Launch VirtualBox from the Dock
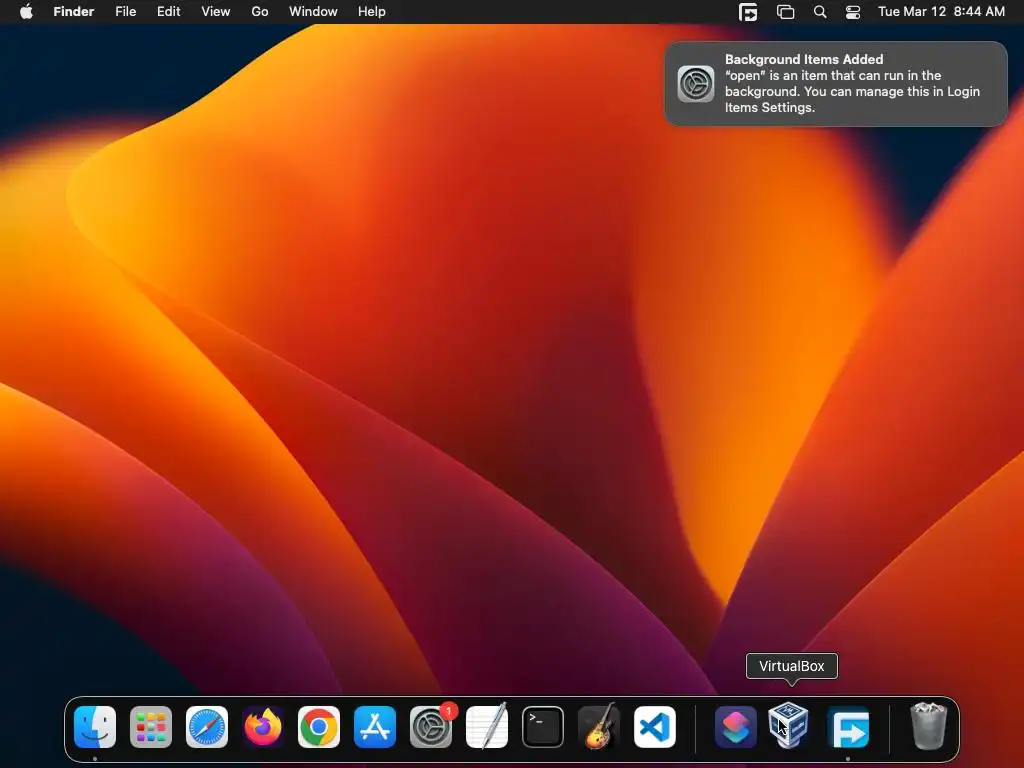This screenshot has height=768, width=1024. [789, 726]
